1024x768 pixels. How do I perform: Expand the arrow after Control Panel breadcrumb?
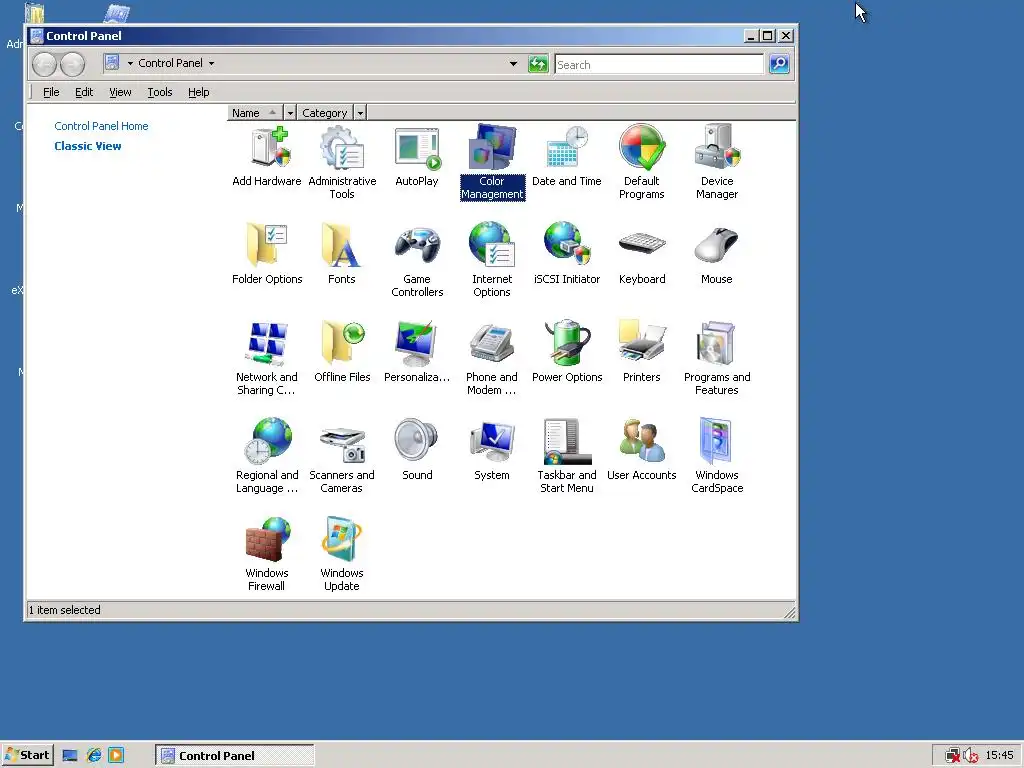[x=211, y=63]
